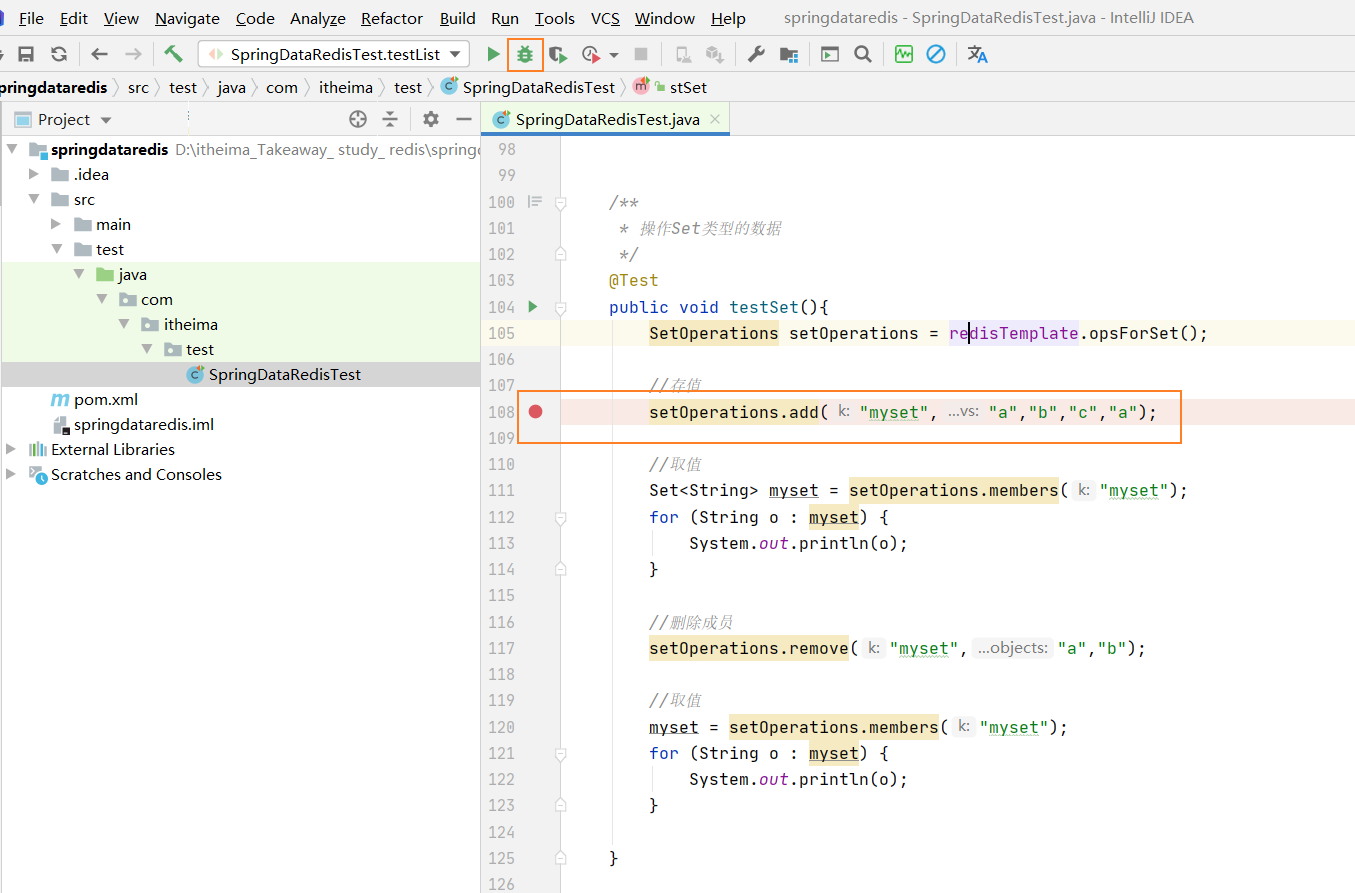Collapse the java folder arrow

click(79, 274)
